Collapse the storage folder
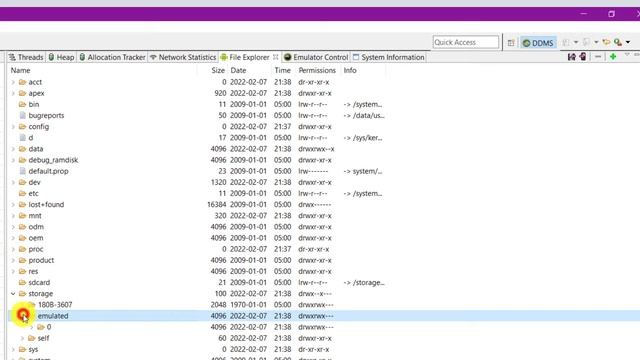This screenshot has height=360, width=640. (13, 293)
